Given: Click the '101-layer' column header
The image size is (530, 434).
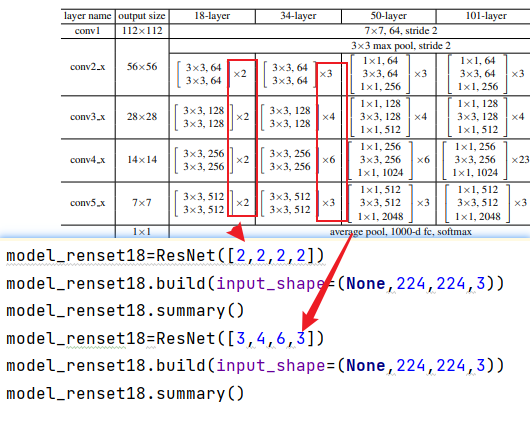Looking at the screenshot, I should [x=486, y=16].
